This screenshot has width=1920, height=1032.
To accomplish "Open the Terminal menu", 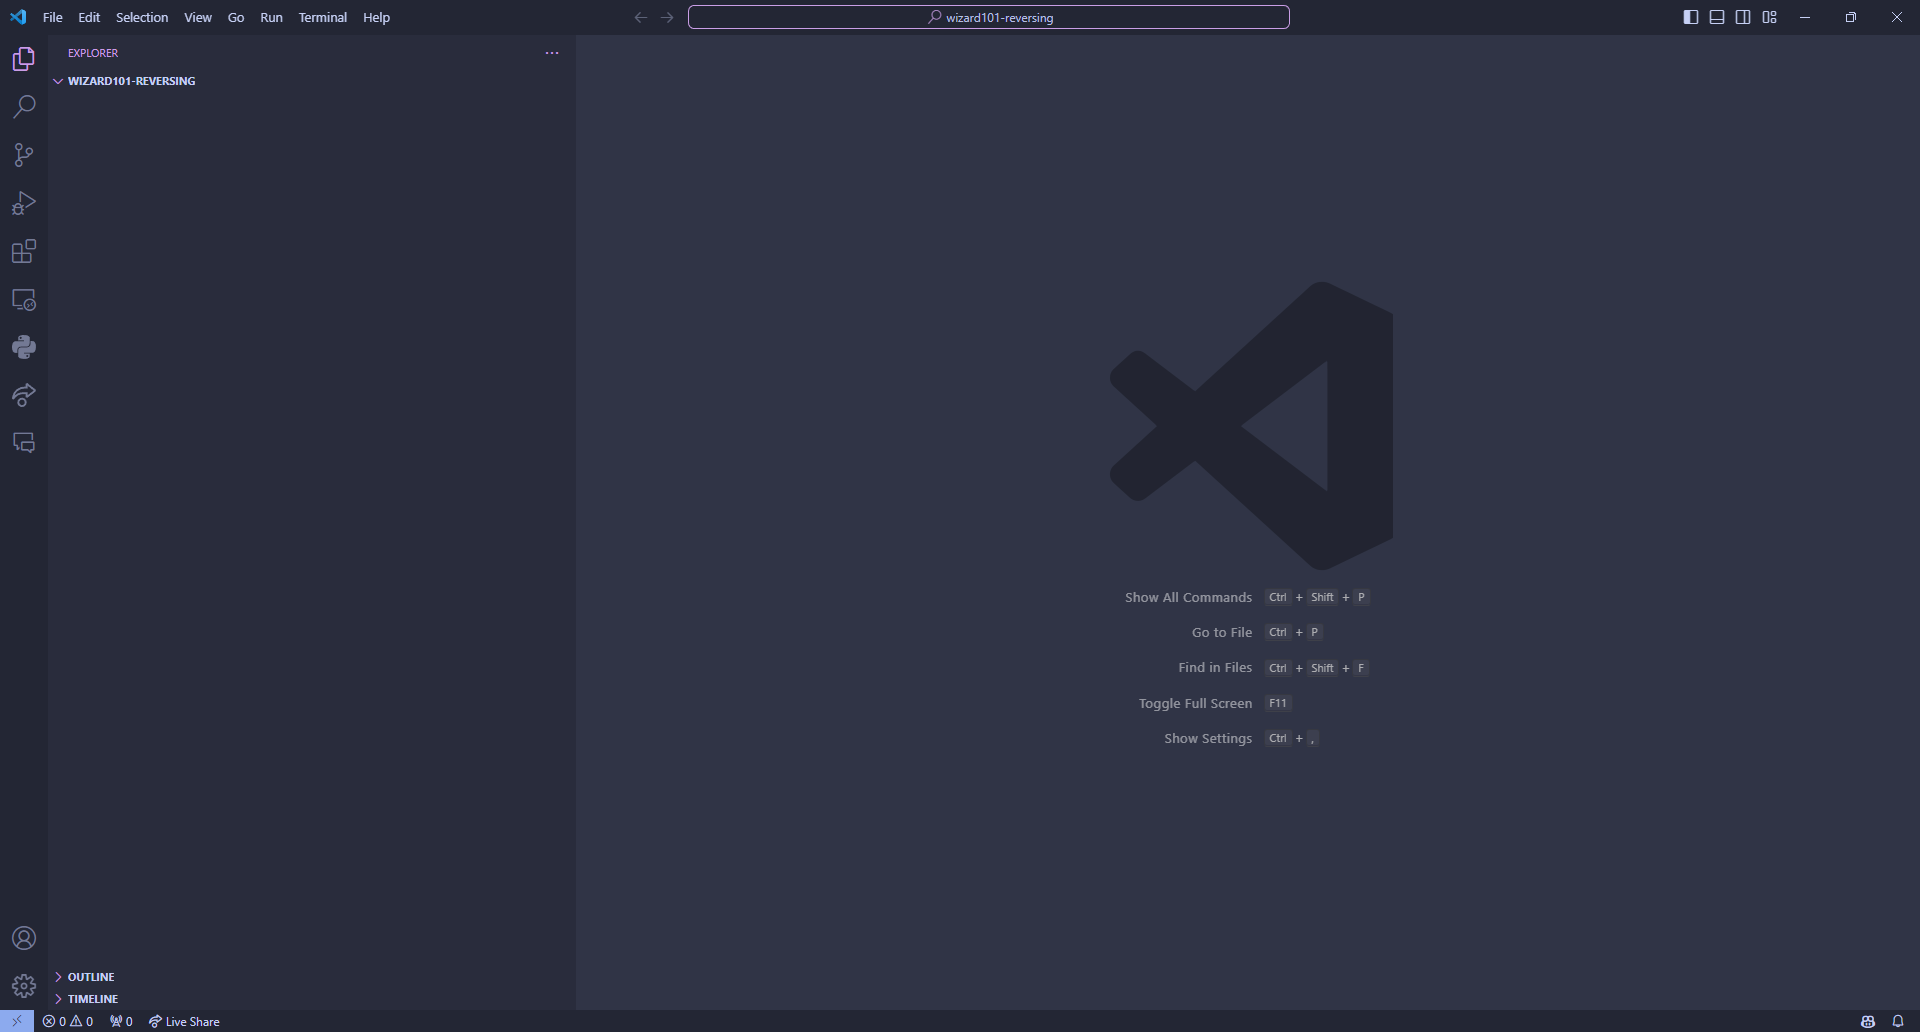I will tap(322, 17).
